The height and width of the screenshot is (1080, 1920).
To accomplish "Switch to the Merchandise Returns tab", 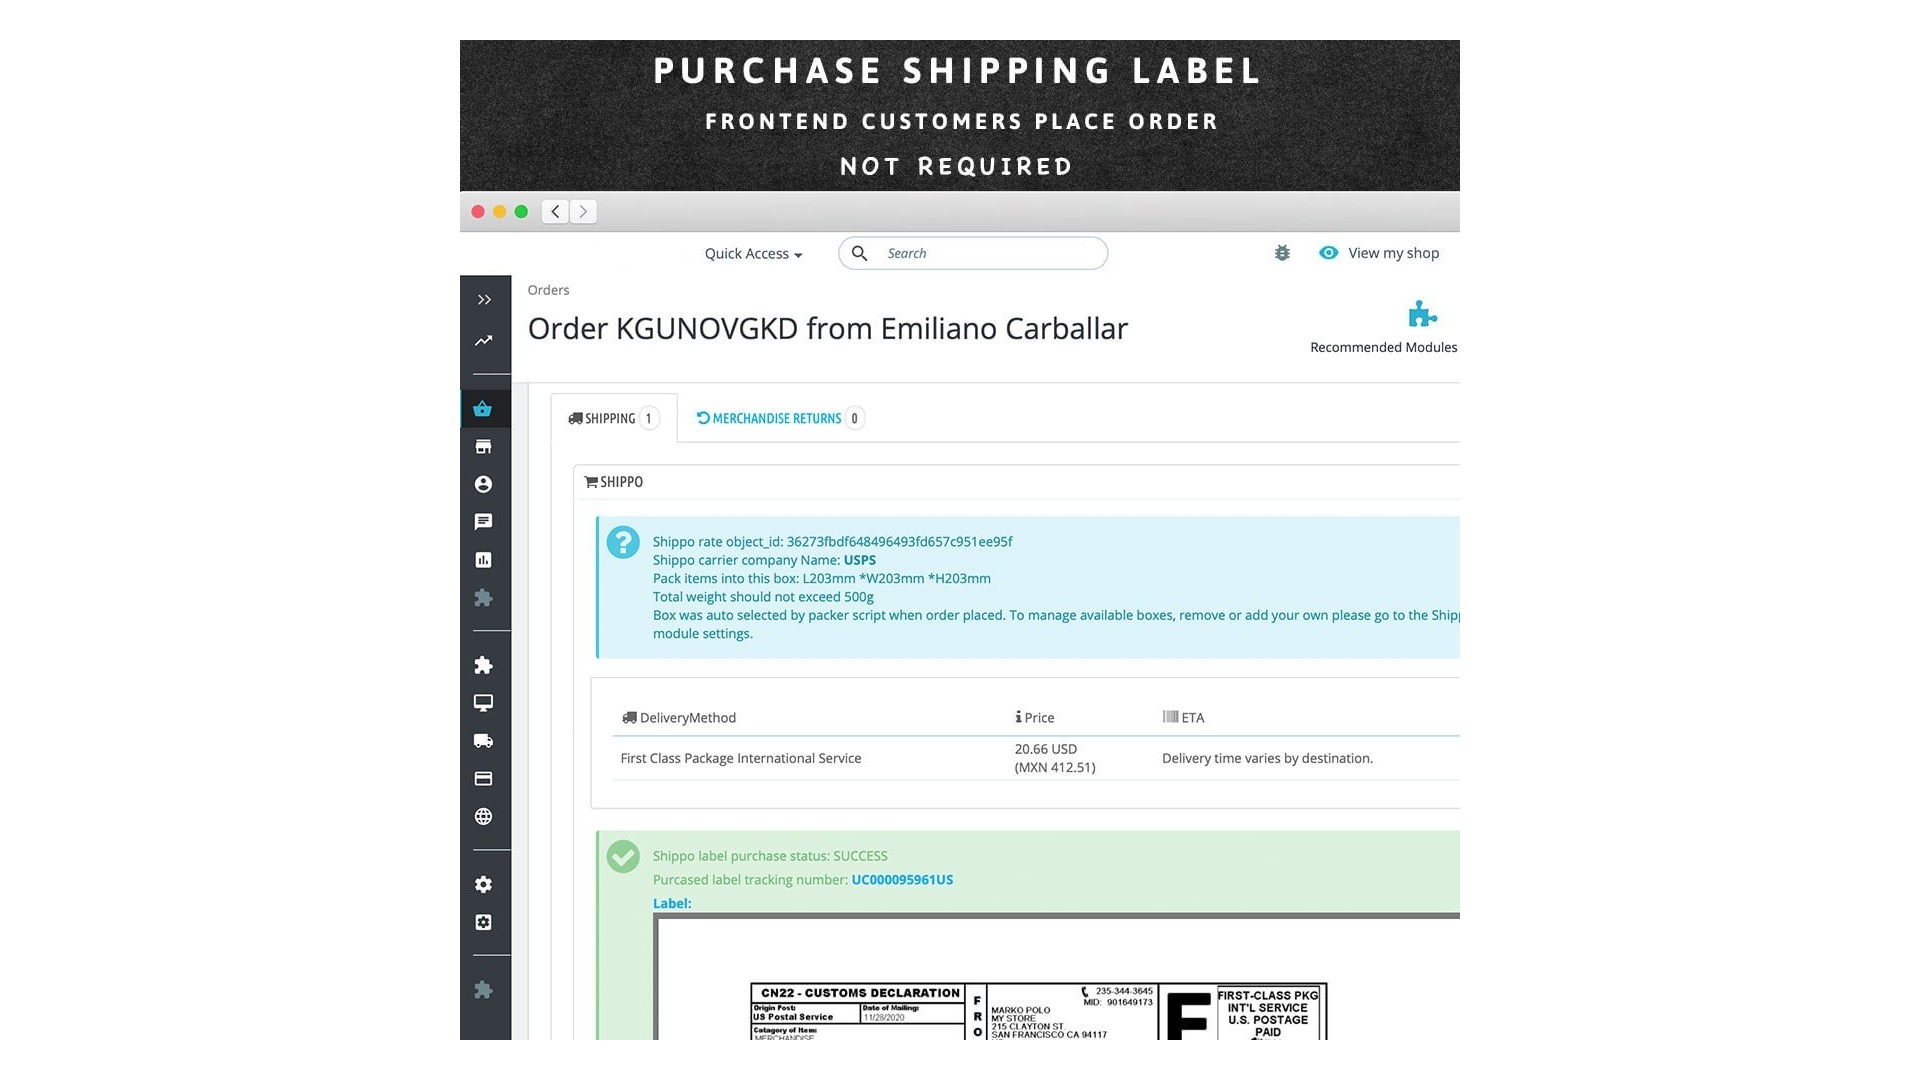I will [x=779, y=419].
